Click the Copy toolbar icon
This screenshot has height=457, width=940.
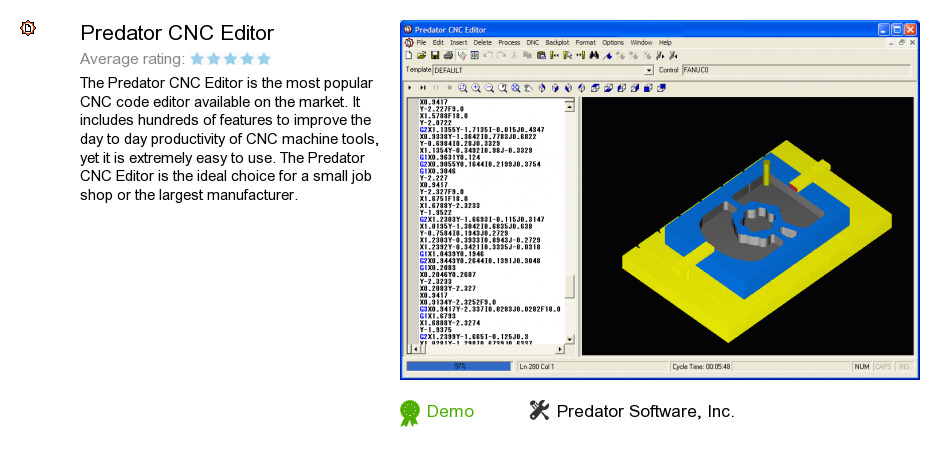[x=528, y=56]
